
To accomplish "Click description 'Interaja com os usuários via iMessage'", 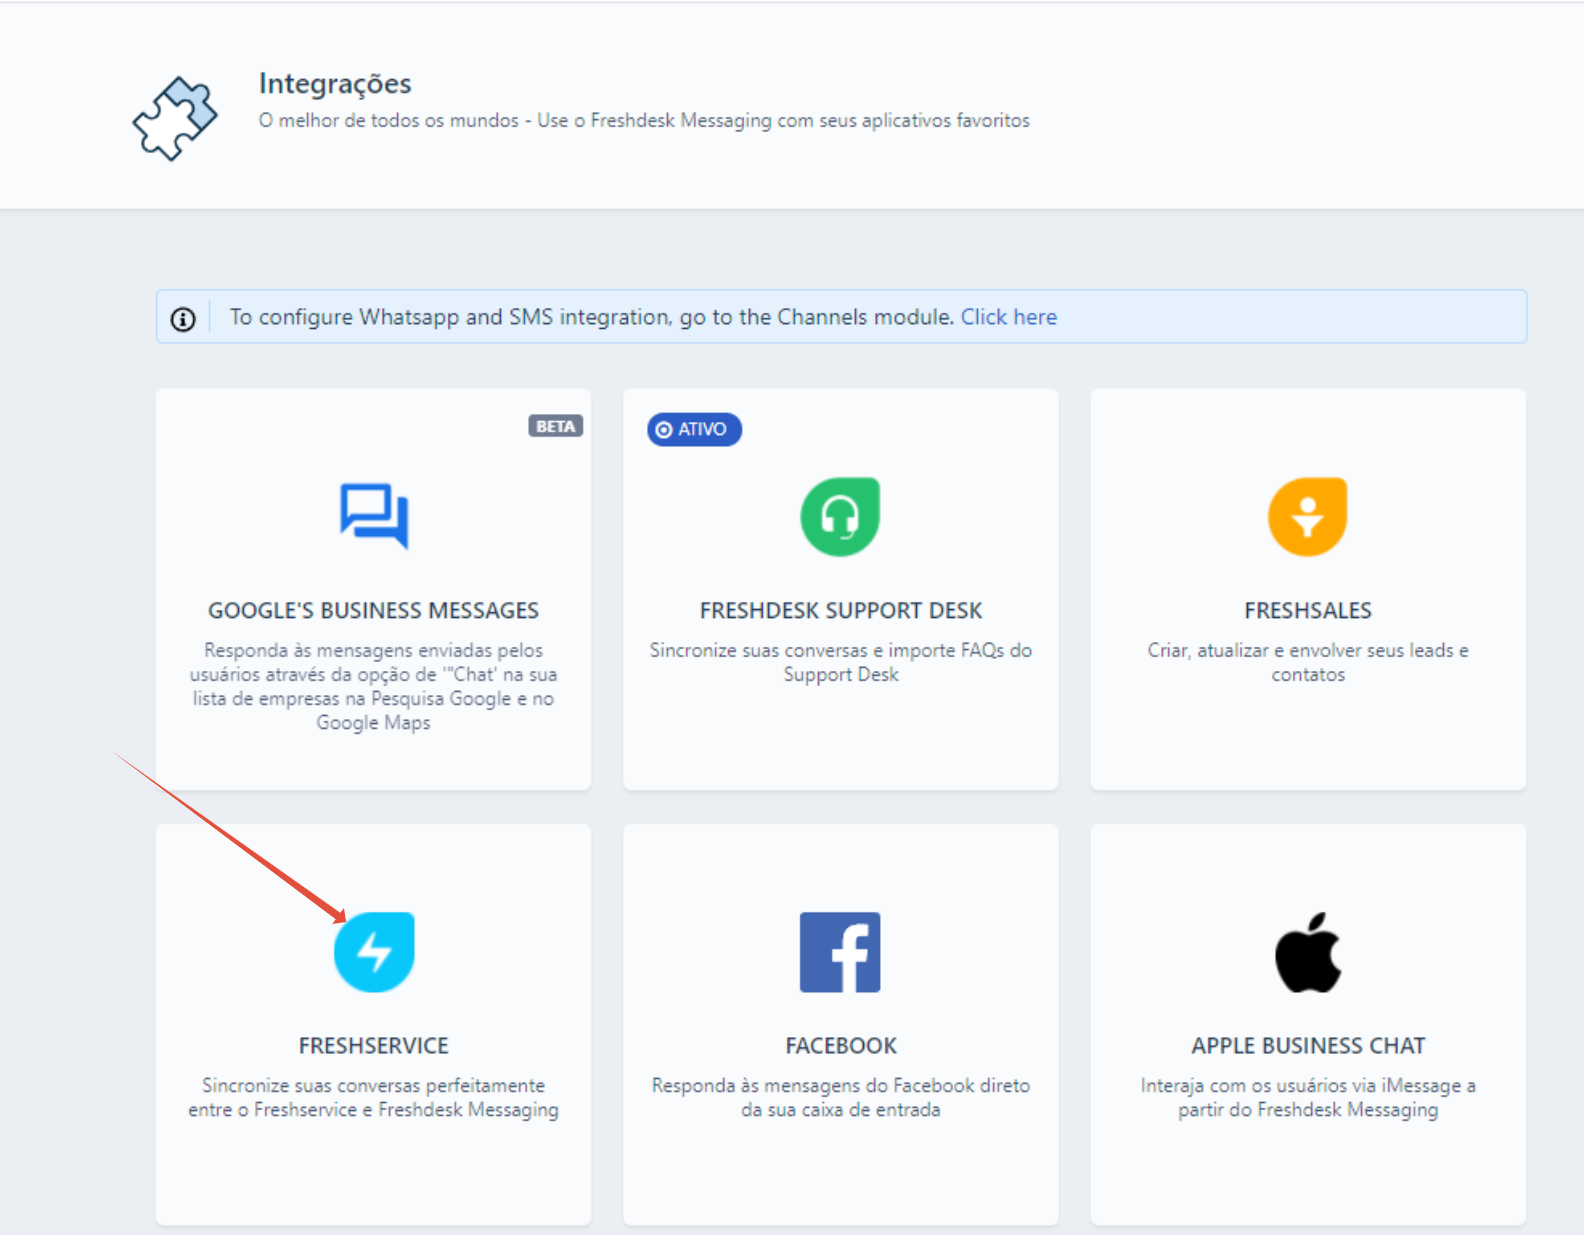I will pyautogui.click(x=1308, y=1097).
